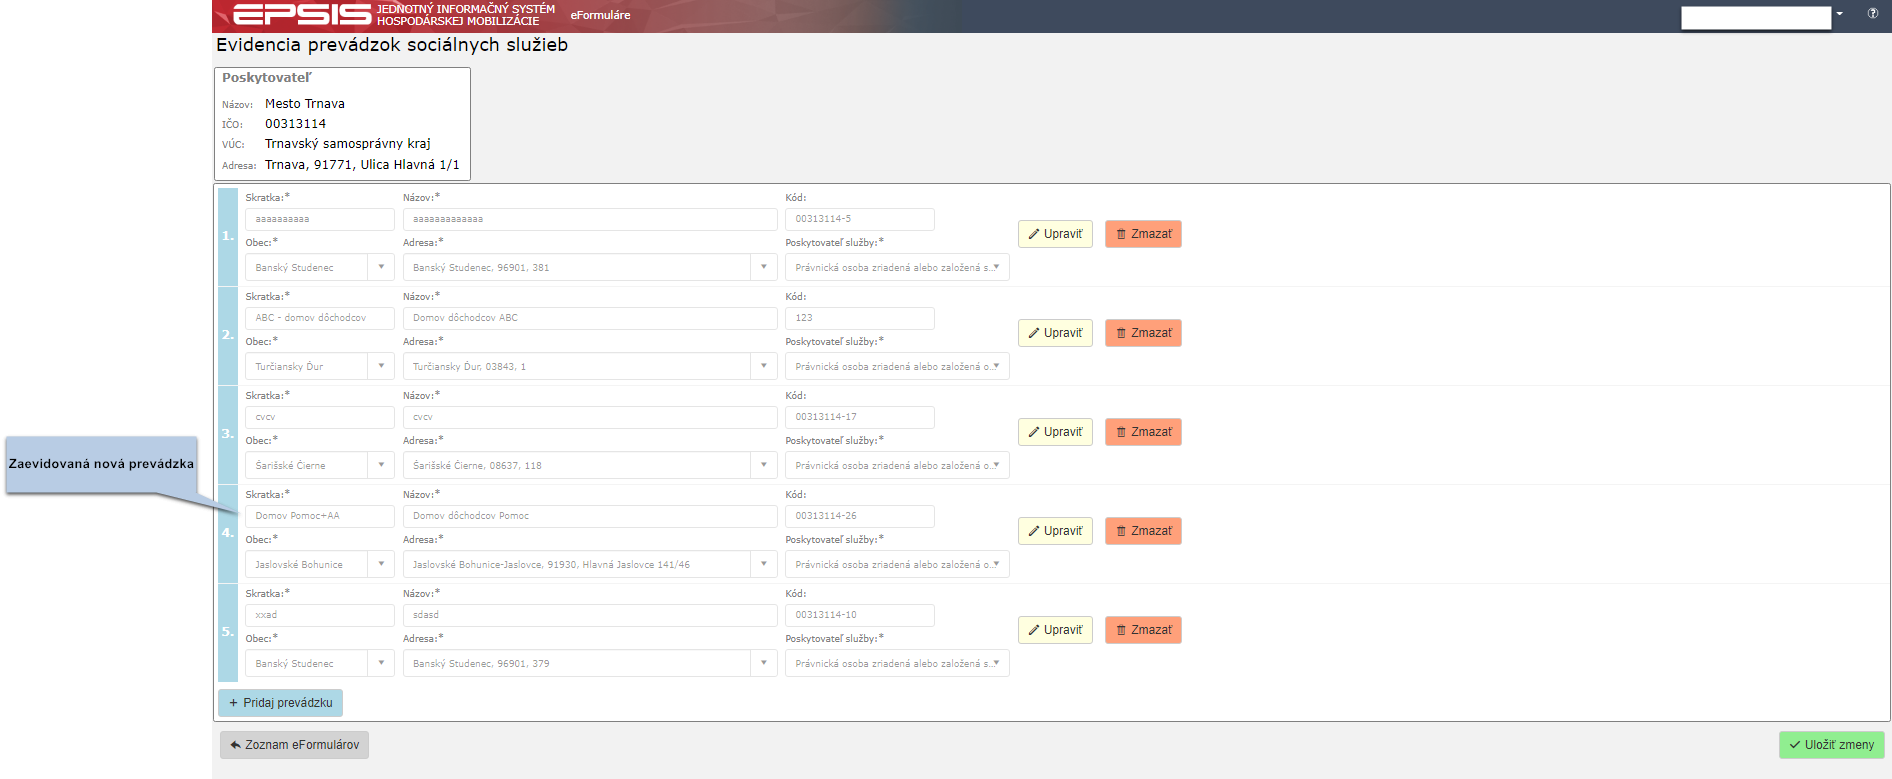This screenshot has height=779, width=1892.
Task: Select the IČO value 00313114
Action: coord(295,124)
